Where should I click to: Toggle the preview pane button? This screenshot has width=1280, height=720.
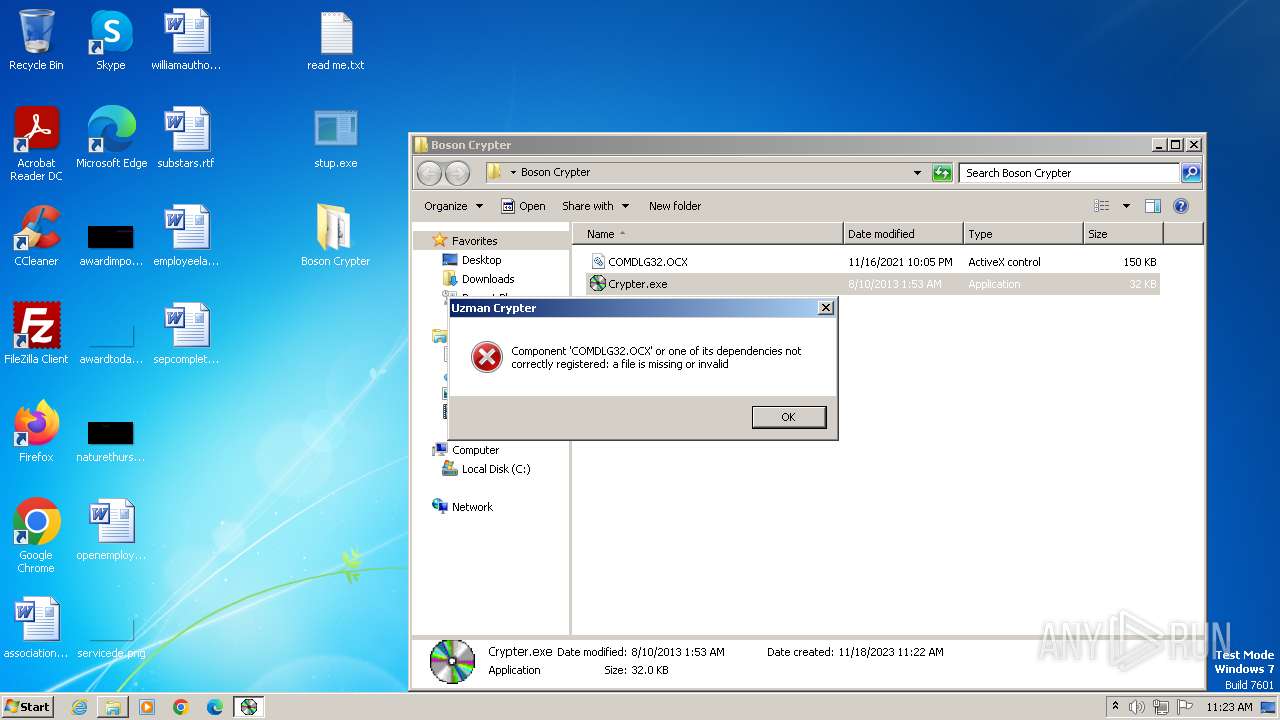click(x=1152, y=206)
